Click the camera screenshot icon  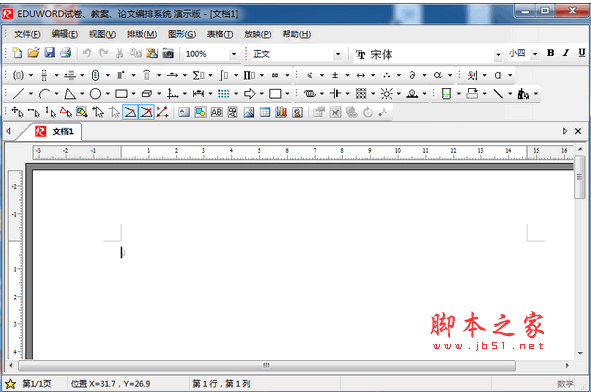pyautogui.click(x=168, y=53)
